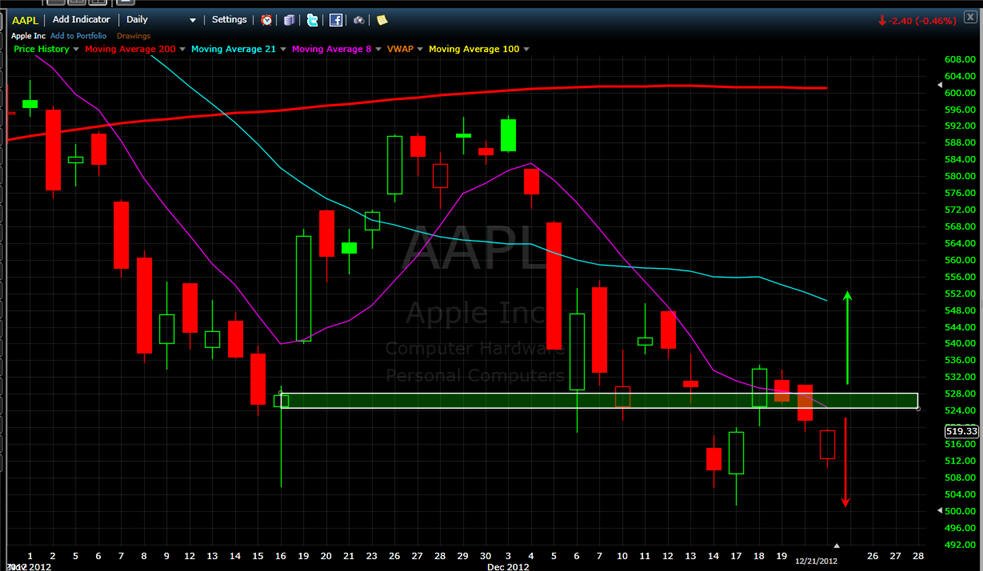
Task: Share the chart via Facebook icon
Action: pos(336,20)
